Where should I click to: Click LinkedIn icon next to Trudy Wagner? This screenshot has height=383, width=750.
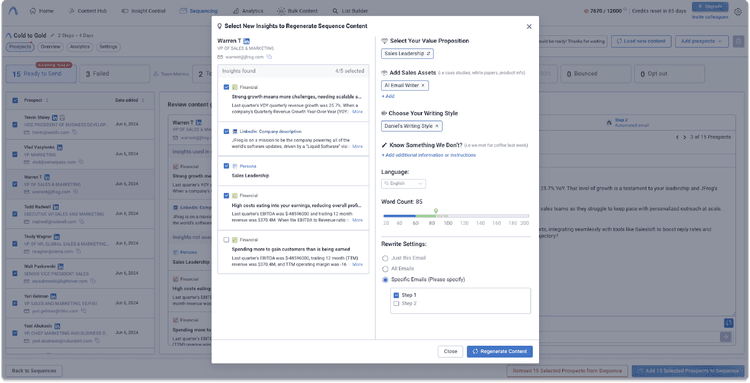coord(57,237)
